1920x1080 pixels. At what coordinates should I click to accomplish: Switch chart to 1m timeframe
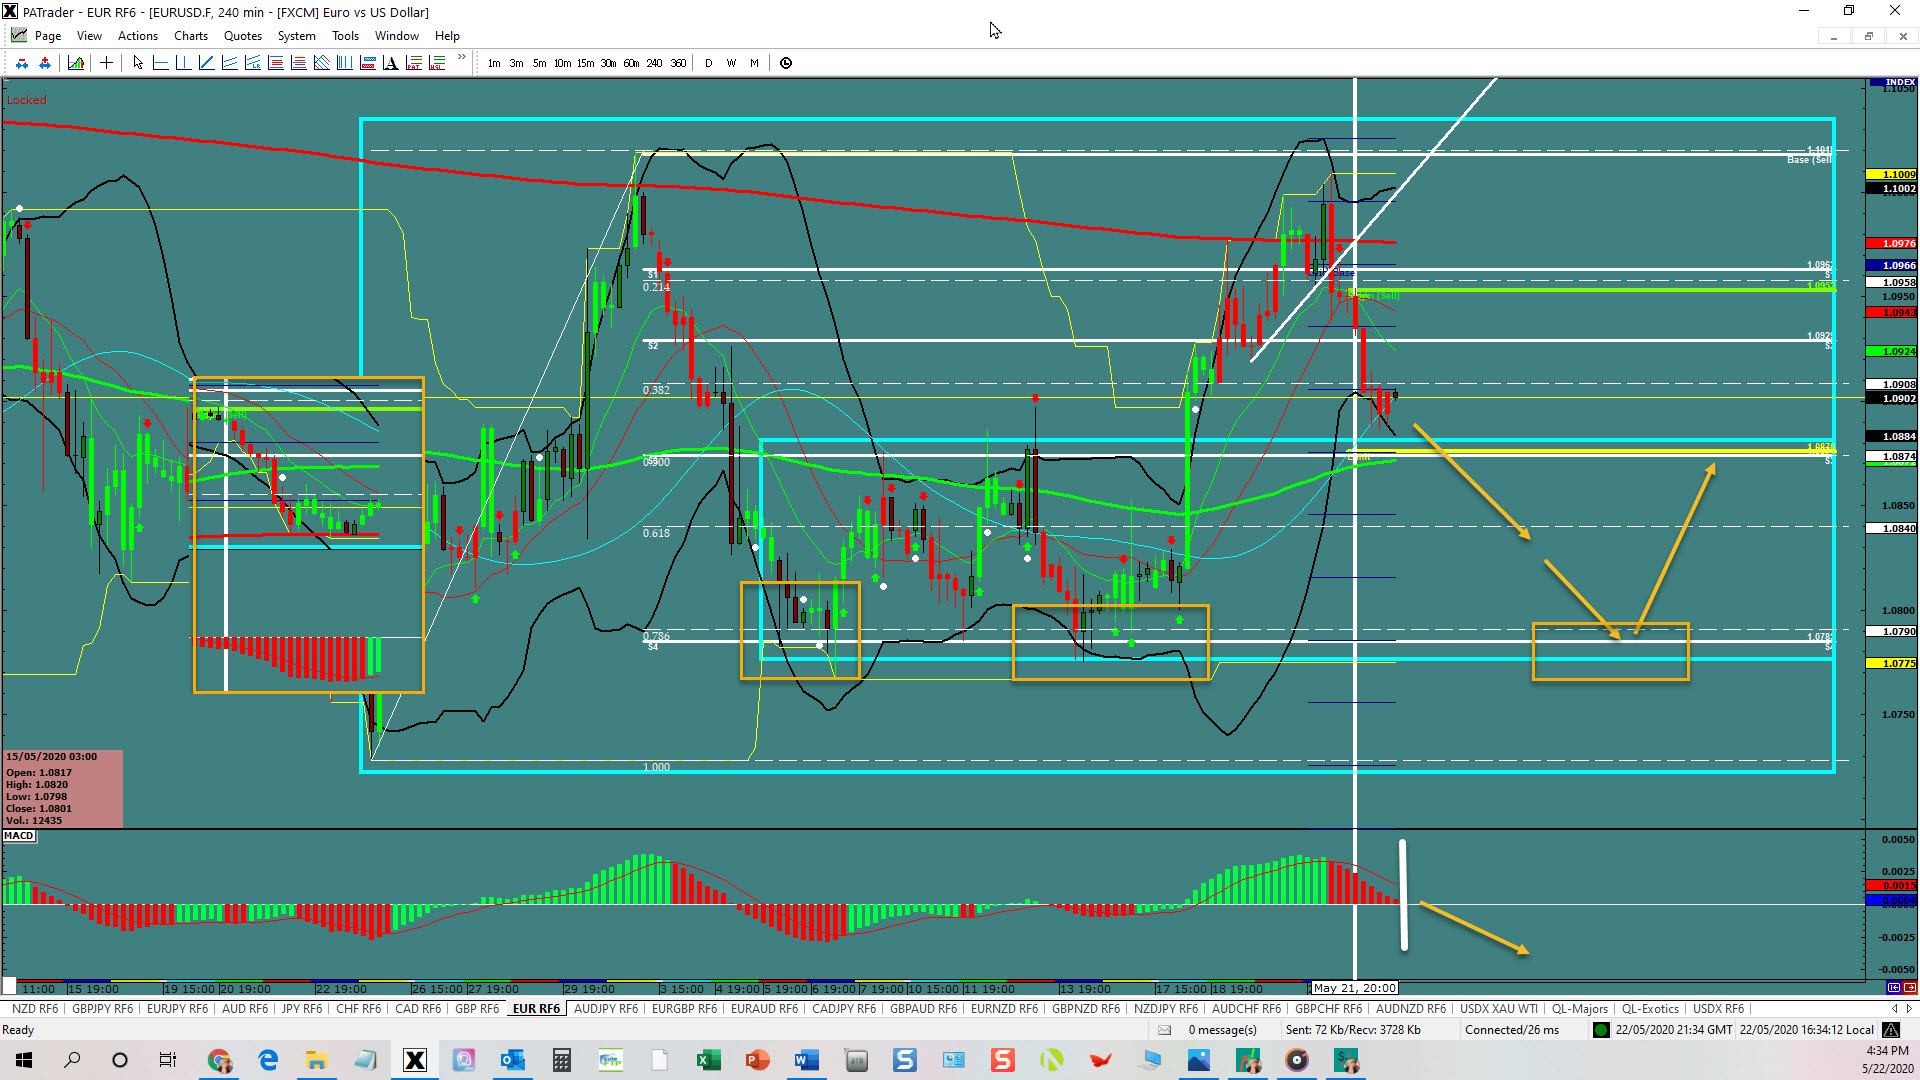494,63
